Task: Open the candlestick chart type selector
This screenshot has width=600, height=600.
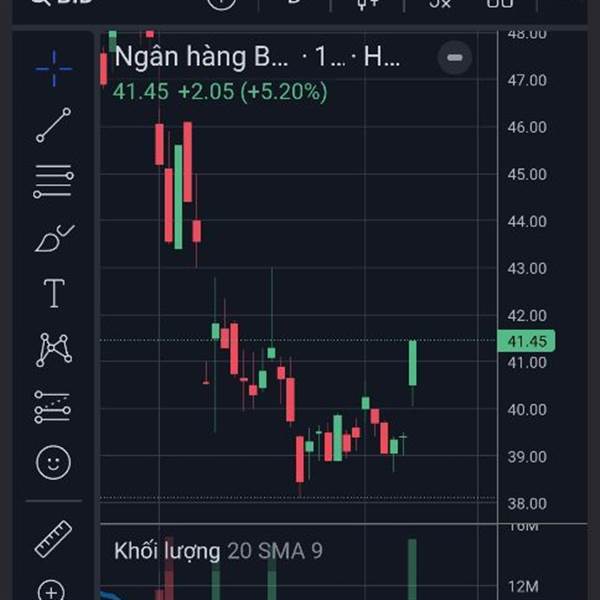Action: [368, 3]
